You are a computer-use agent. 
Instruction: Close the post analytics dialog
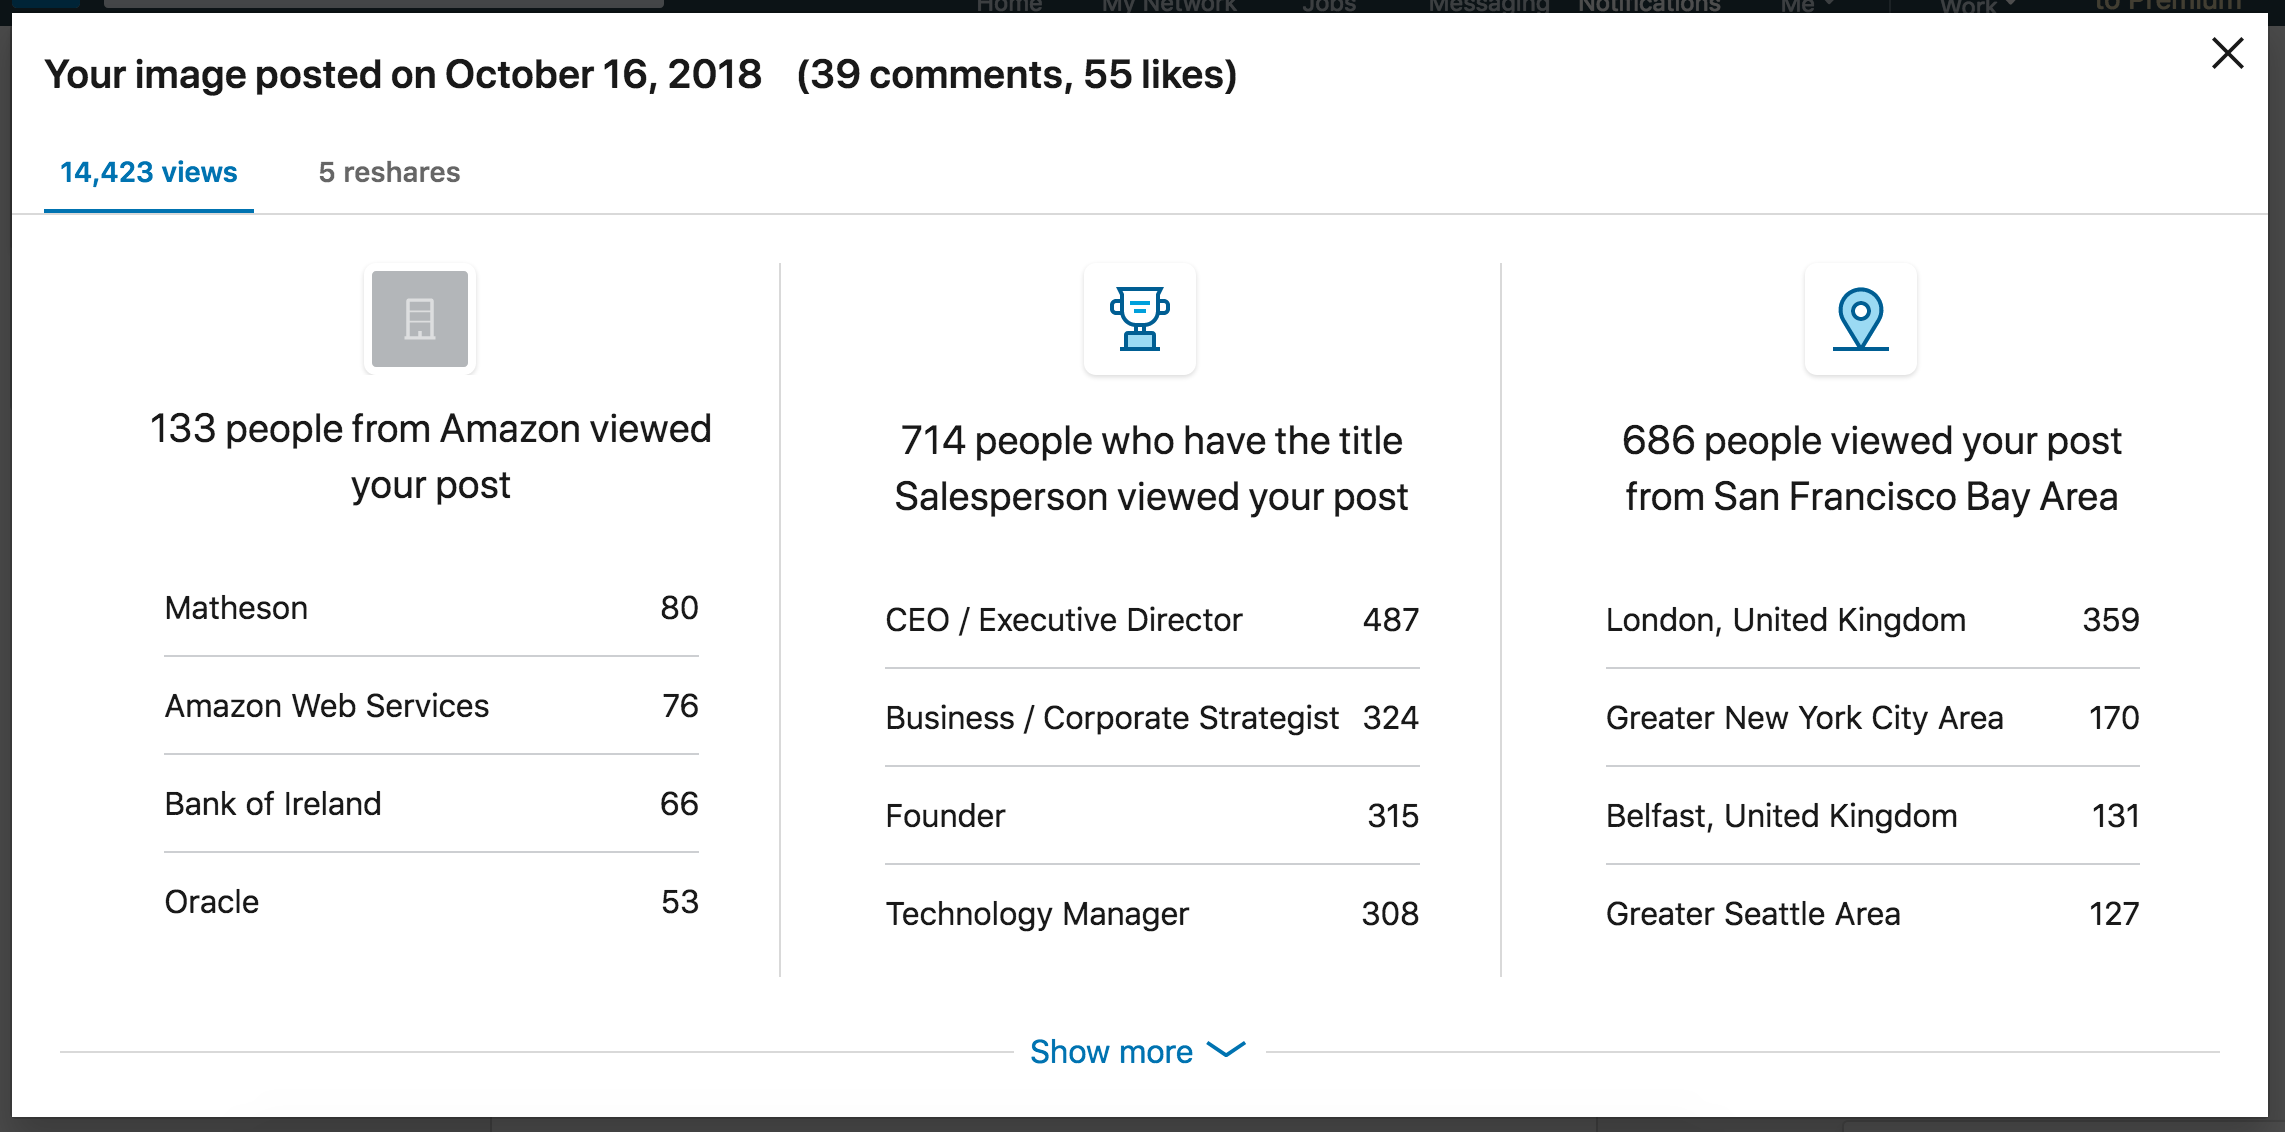tap(2228, 53)
